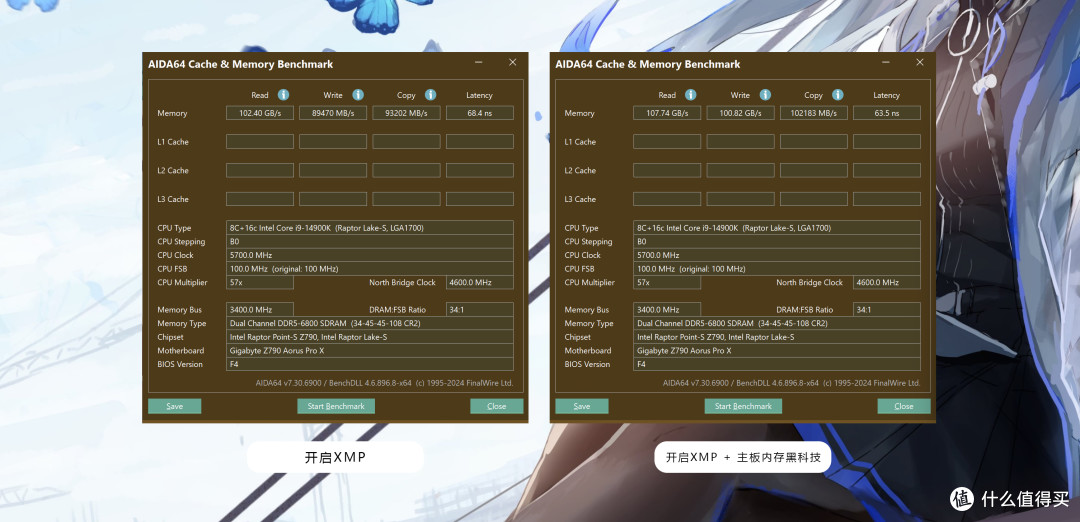Screen dimensions: 1080x522
Task: Click Read info icon in right AIDA64 window
Action: (690, 95)
